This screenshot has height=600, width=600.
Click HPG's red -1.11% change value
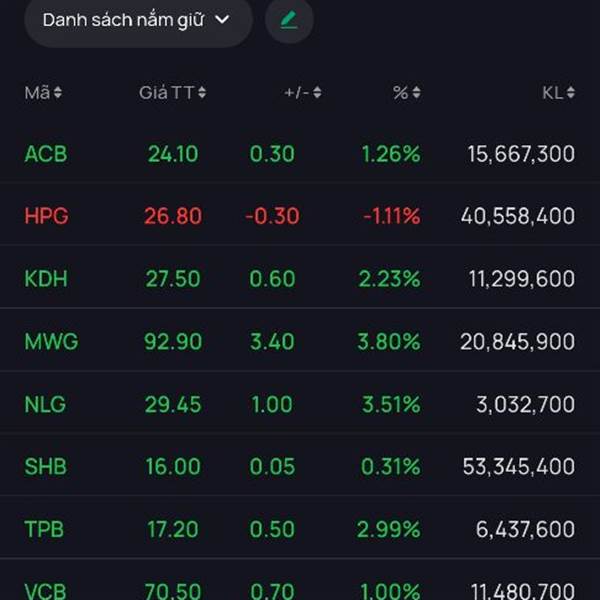tap(391, 216)
